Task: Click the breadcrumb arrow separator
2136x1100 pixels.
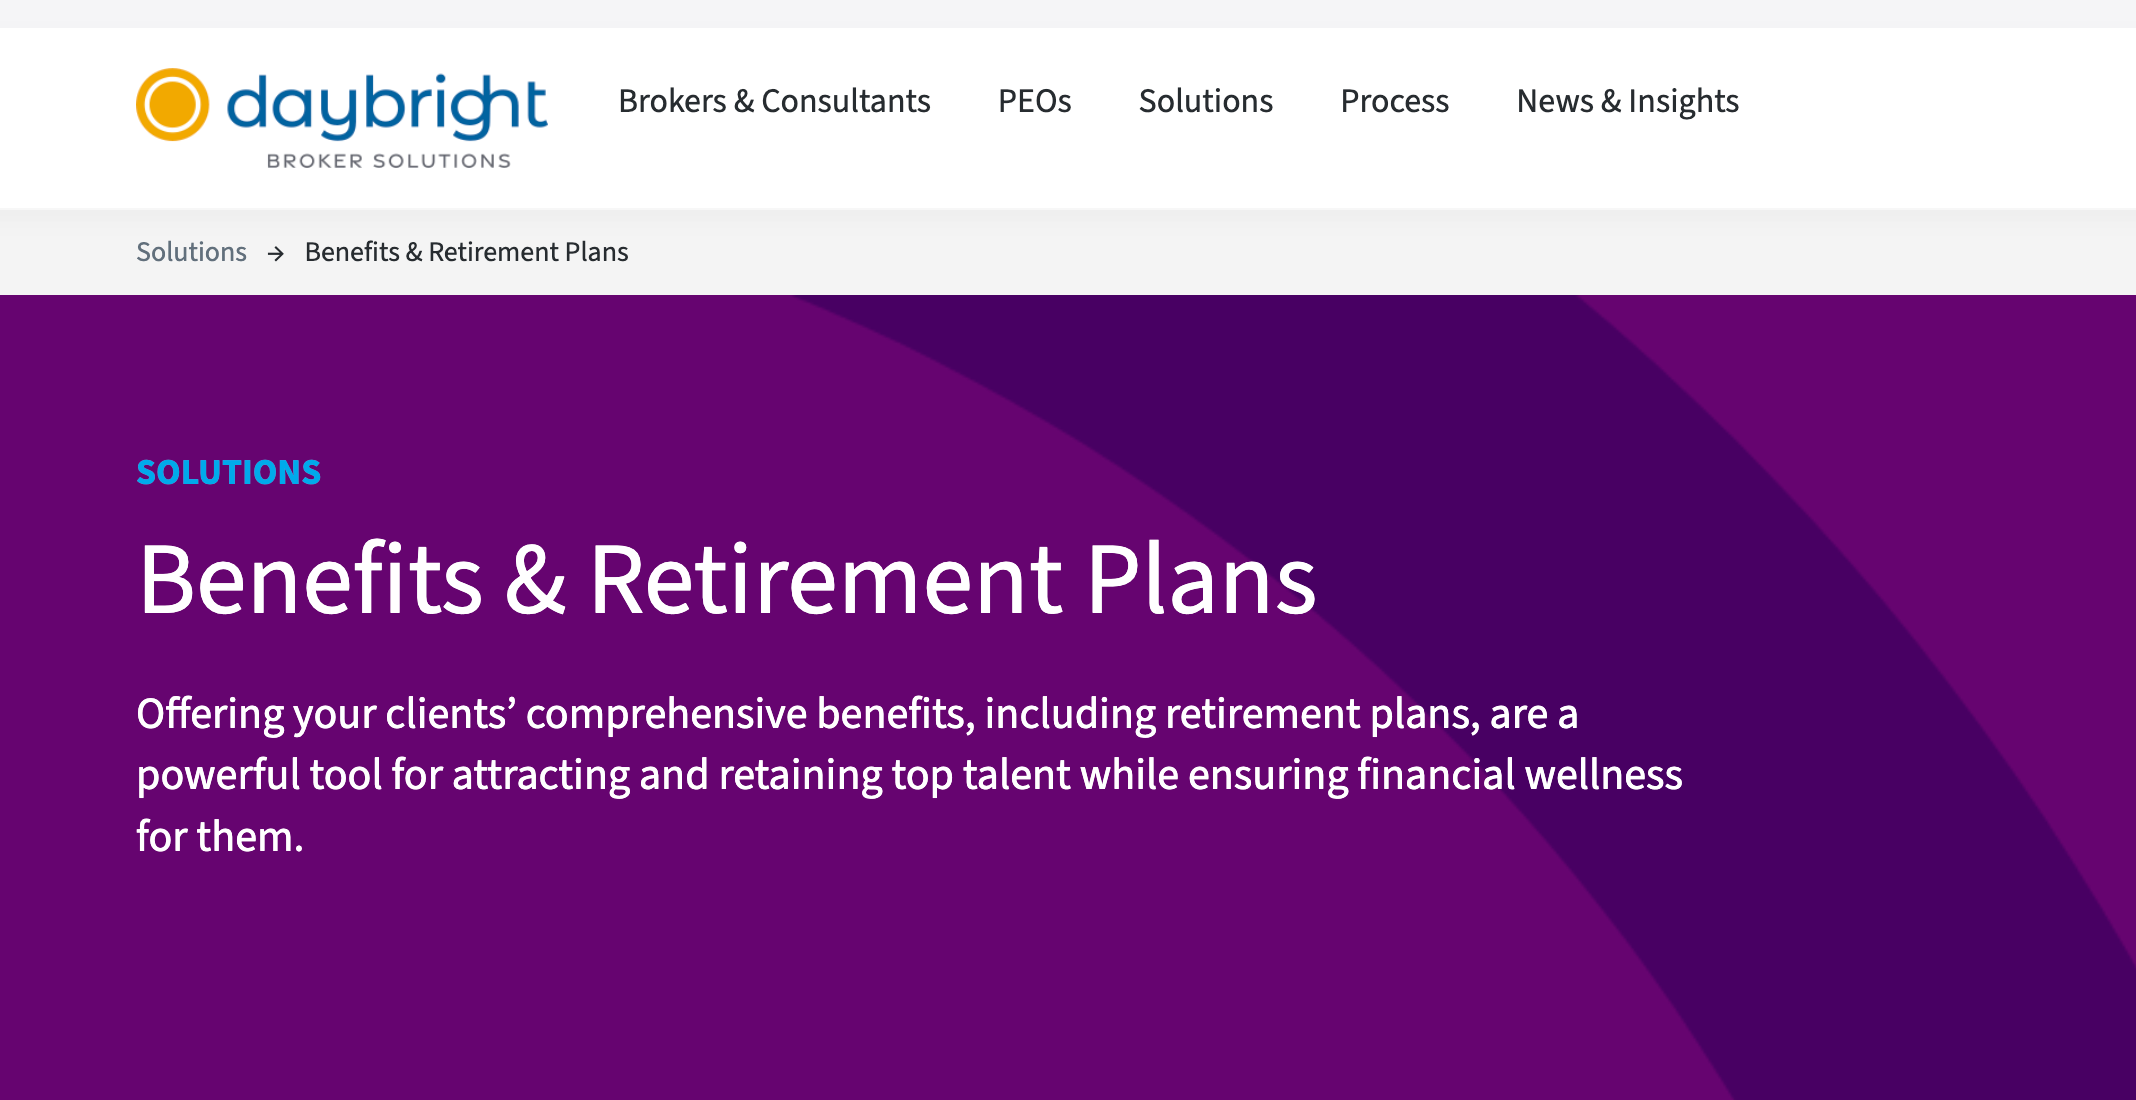Action: point(276,253)
